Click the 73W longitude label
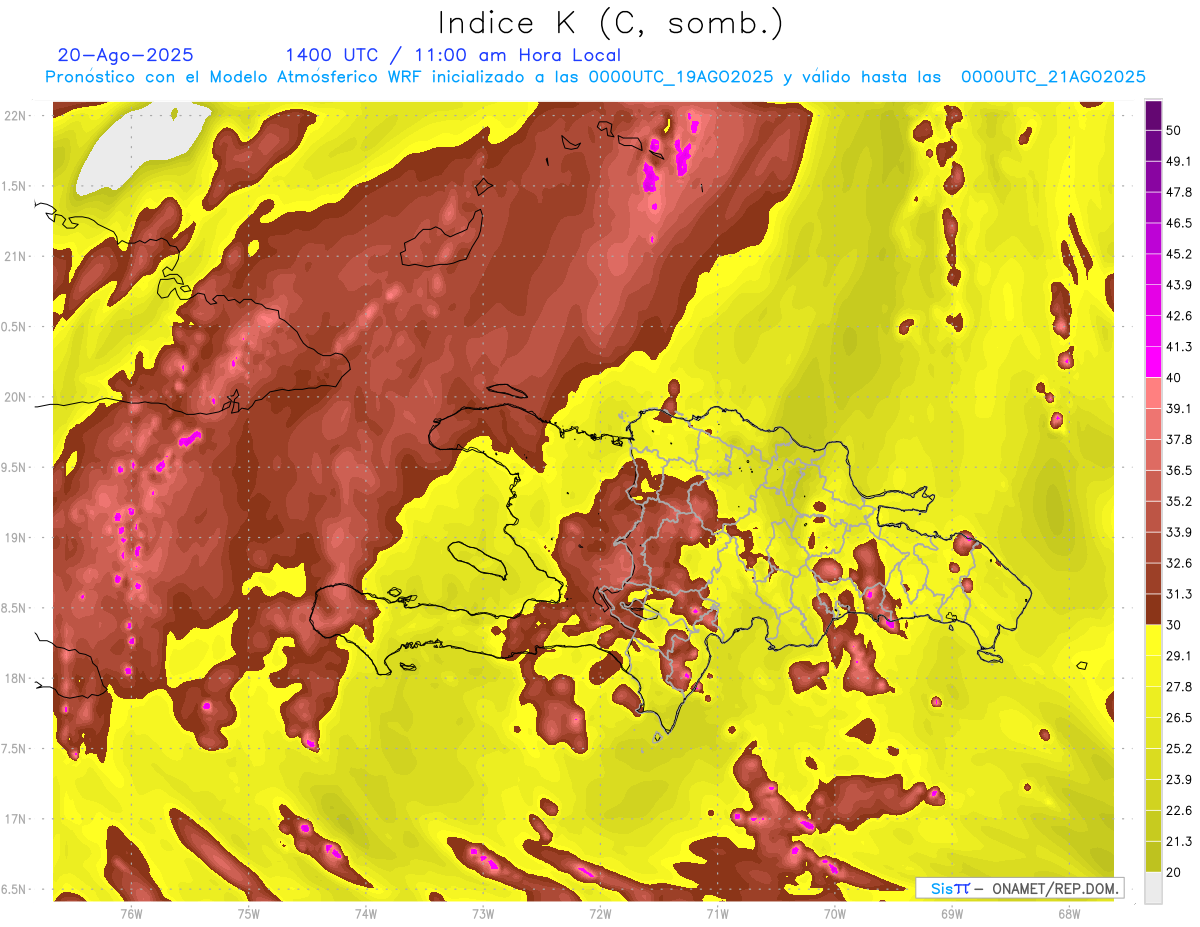Viewport: 1200px width, 927px height. [482, 913]
